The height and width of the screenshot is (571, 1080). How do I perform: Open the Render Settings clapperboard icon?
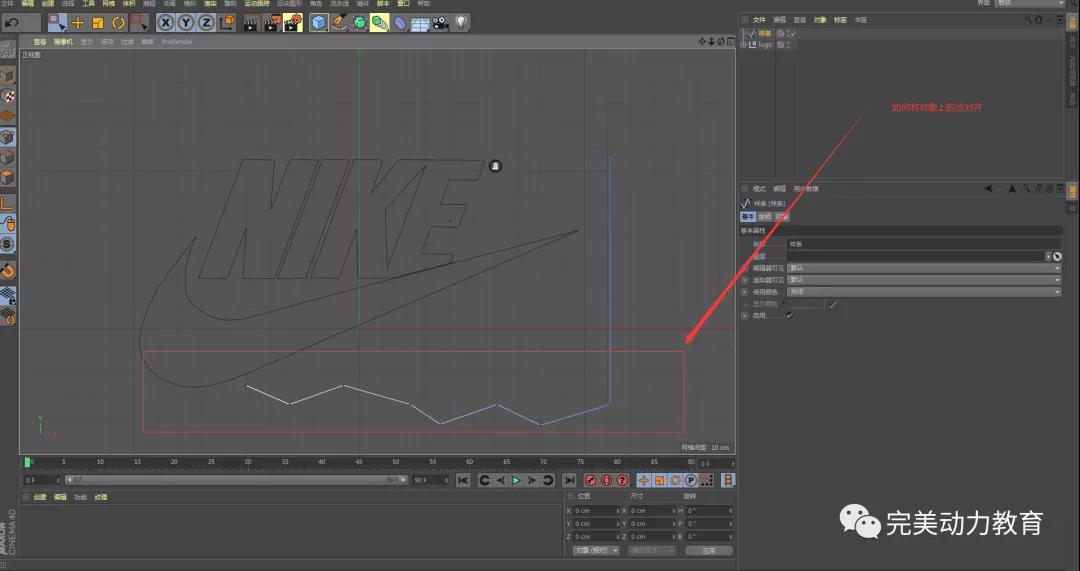tap(293, 23)
